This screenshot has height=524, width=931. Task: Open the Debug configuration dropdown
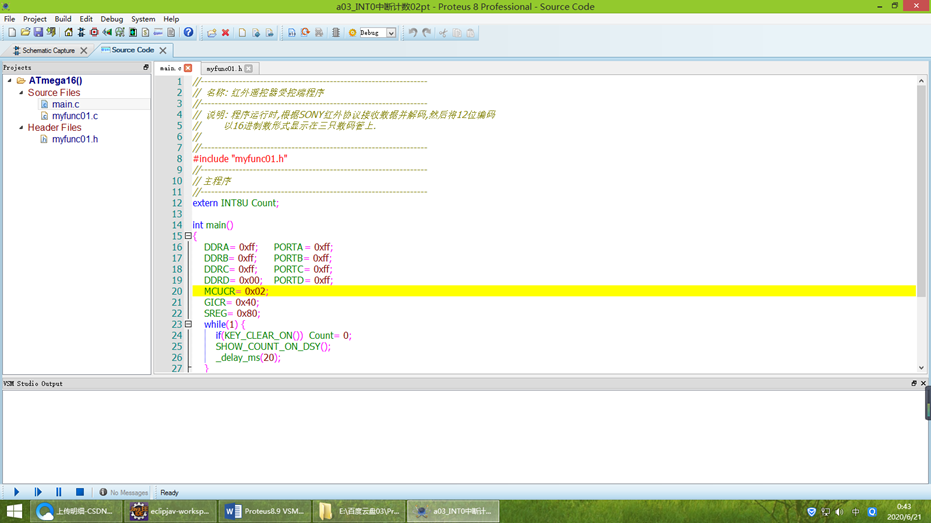pyautogui.click(x=391, y=33)
